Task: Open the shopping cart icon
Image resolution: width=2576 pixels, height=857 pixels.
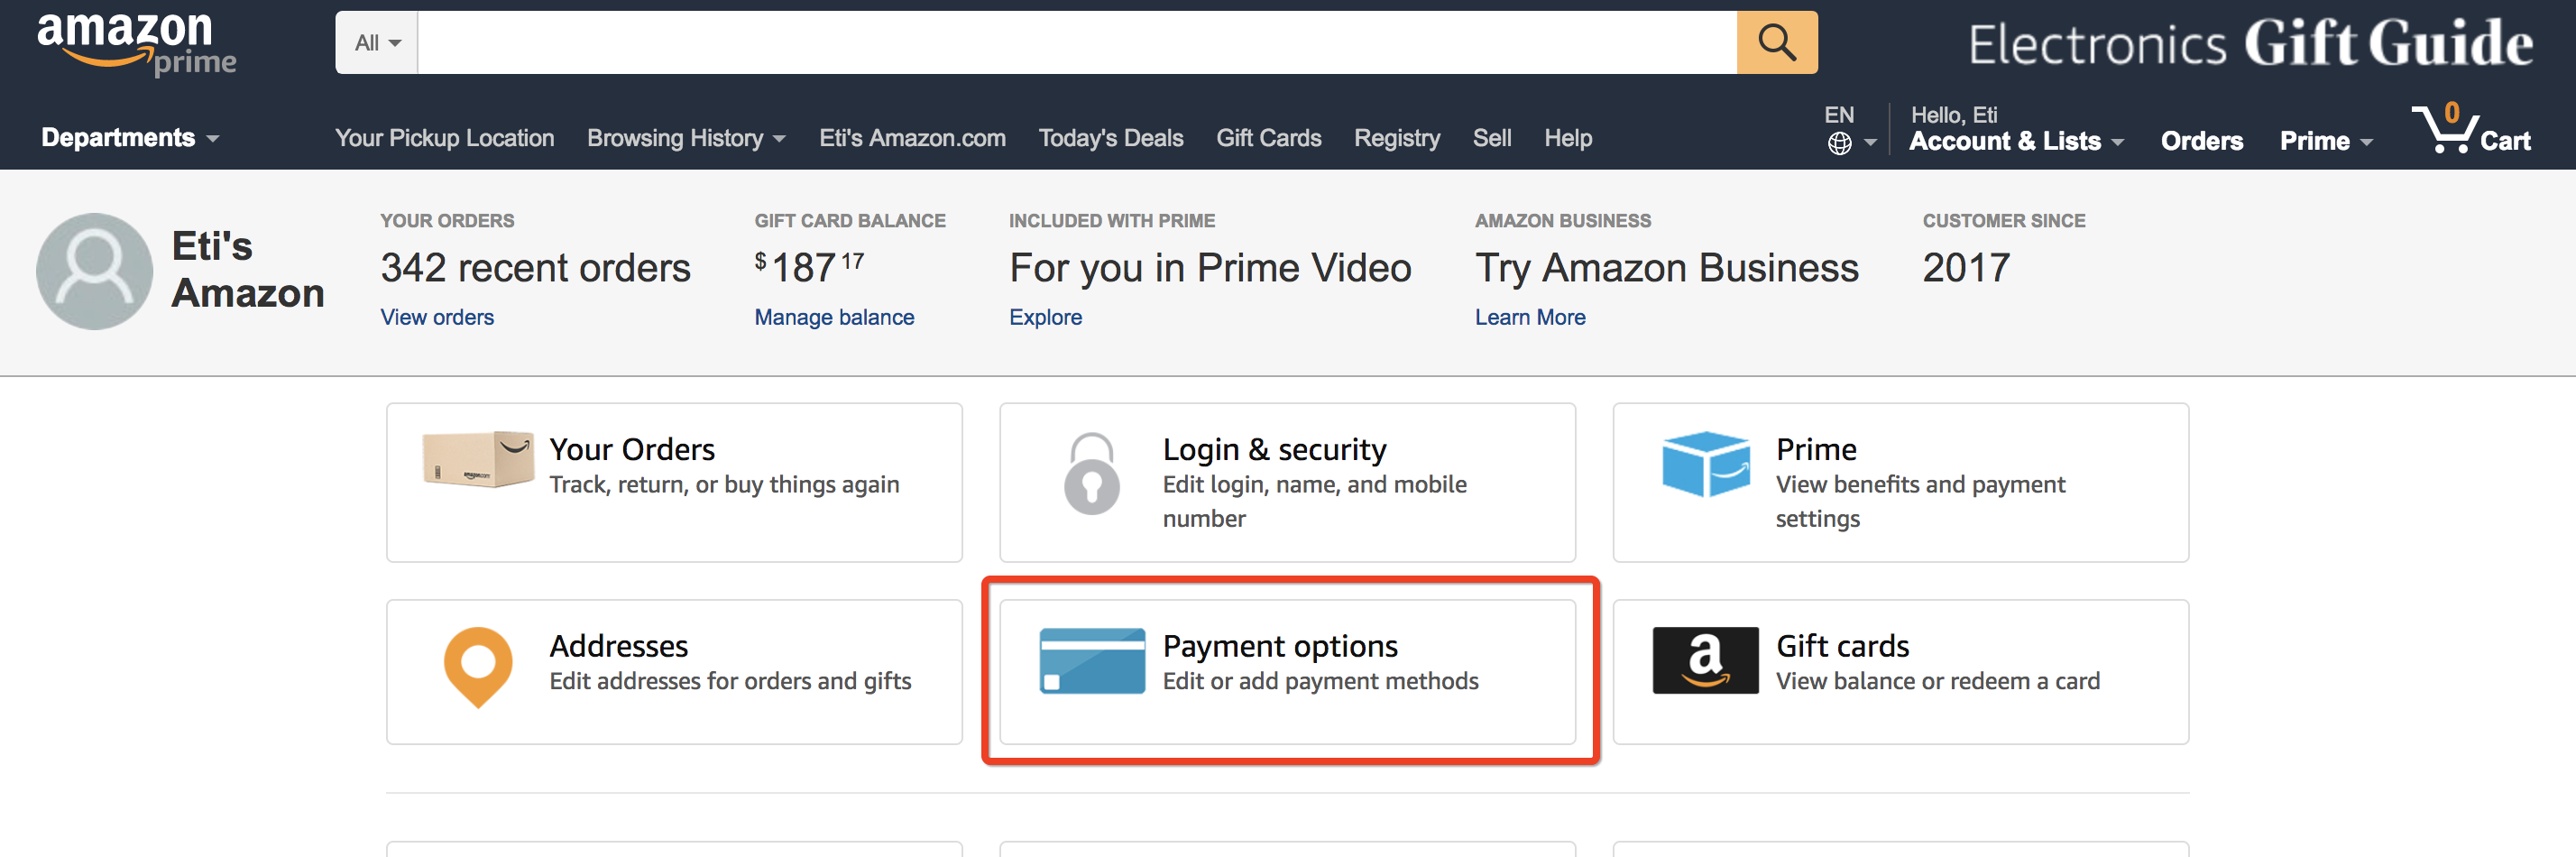Action: pyautogui.click(x=2471, y=129)
